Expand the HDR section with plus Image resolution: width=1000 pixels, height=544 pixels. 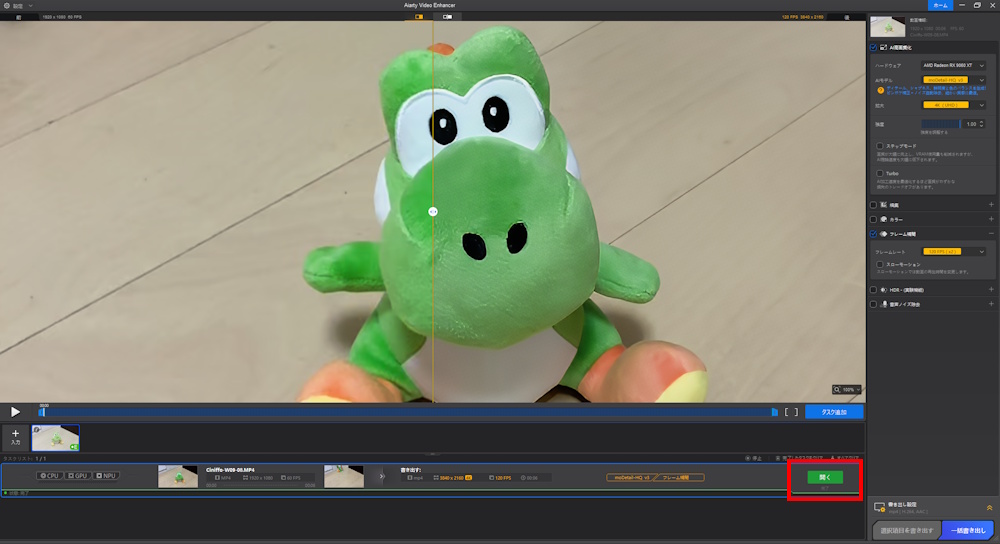pyautogui.click(x=991, y=290)
